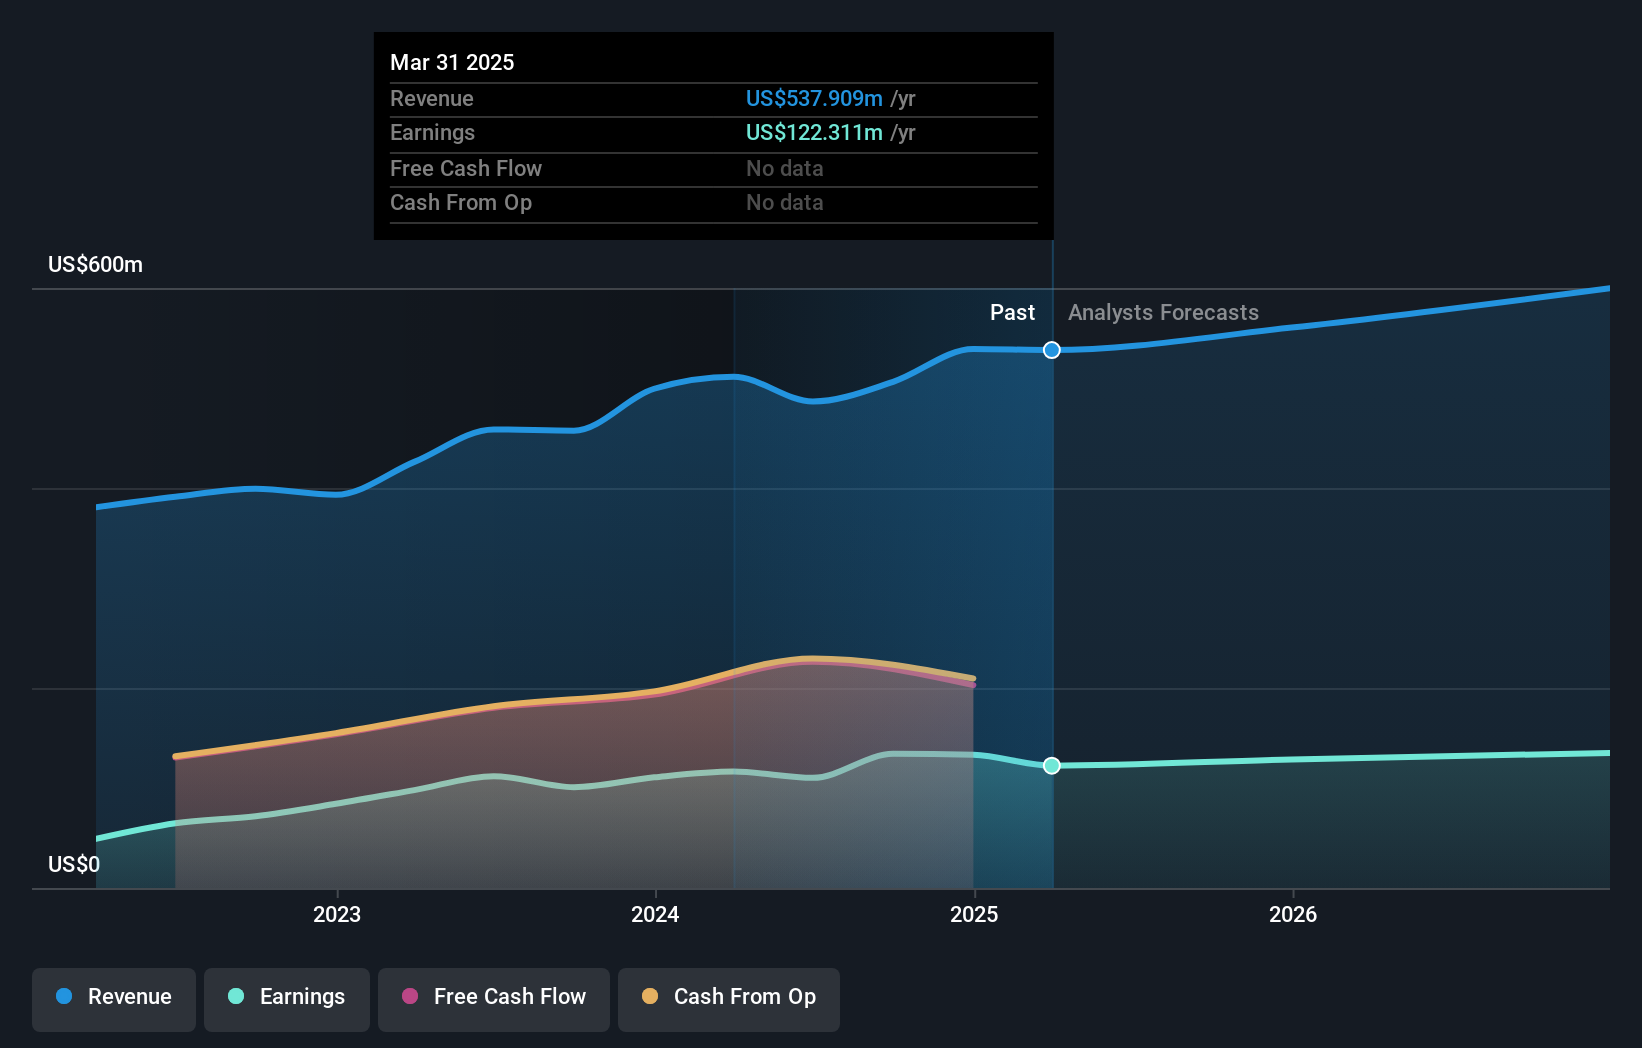Click the Free Cash Flow tooltip row label

tap(466, 168)
